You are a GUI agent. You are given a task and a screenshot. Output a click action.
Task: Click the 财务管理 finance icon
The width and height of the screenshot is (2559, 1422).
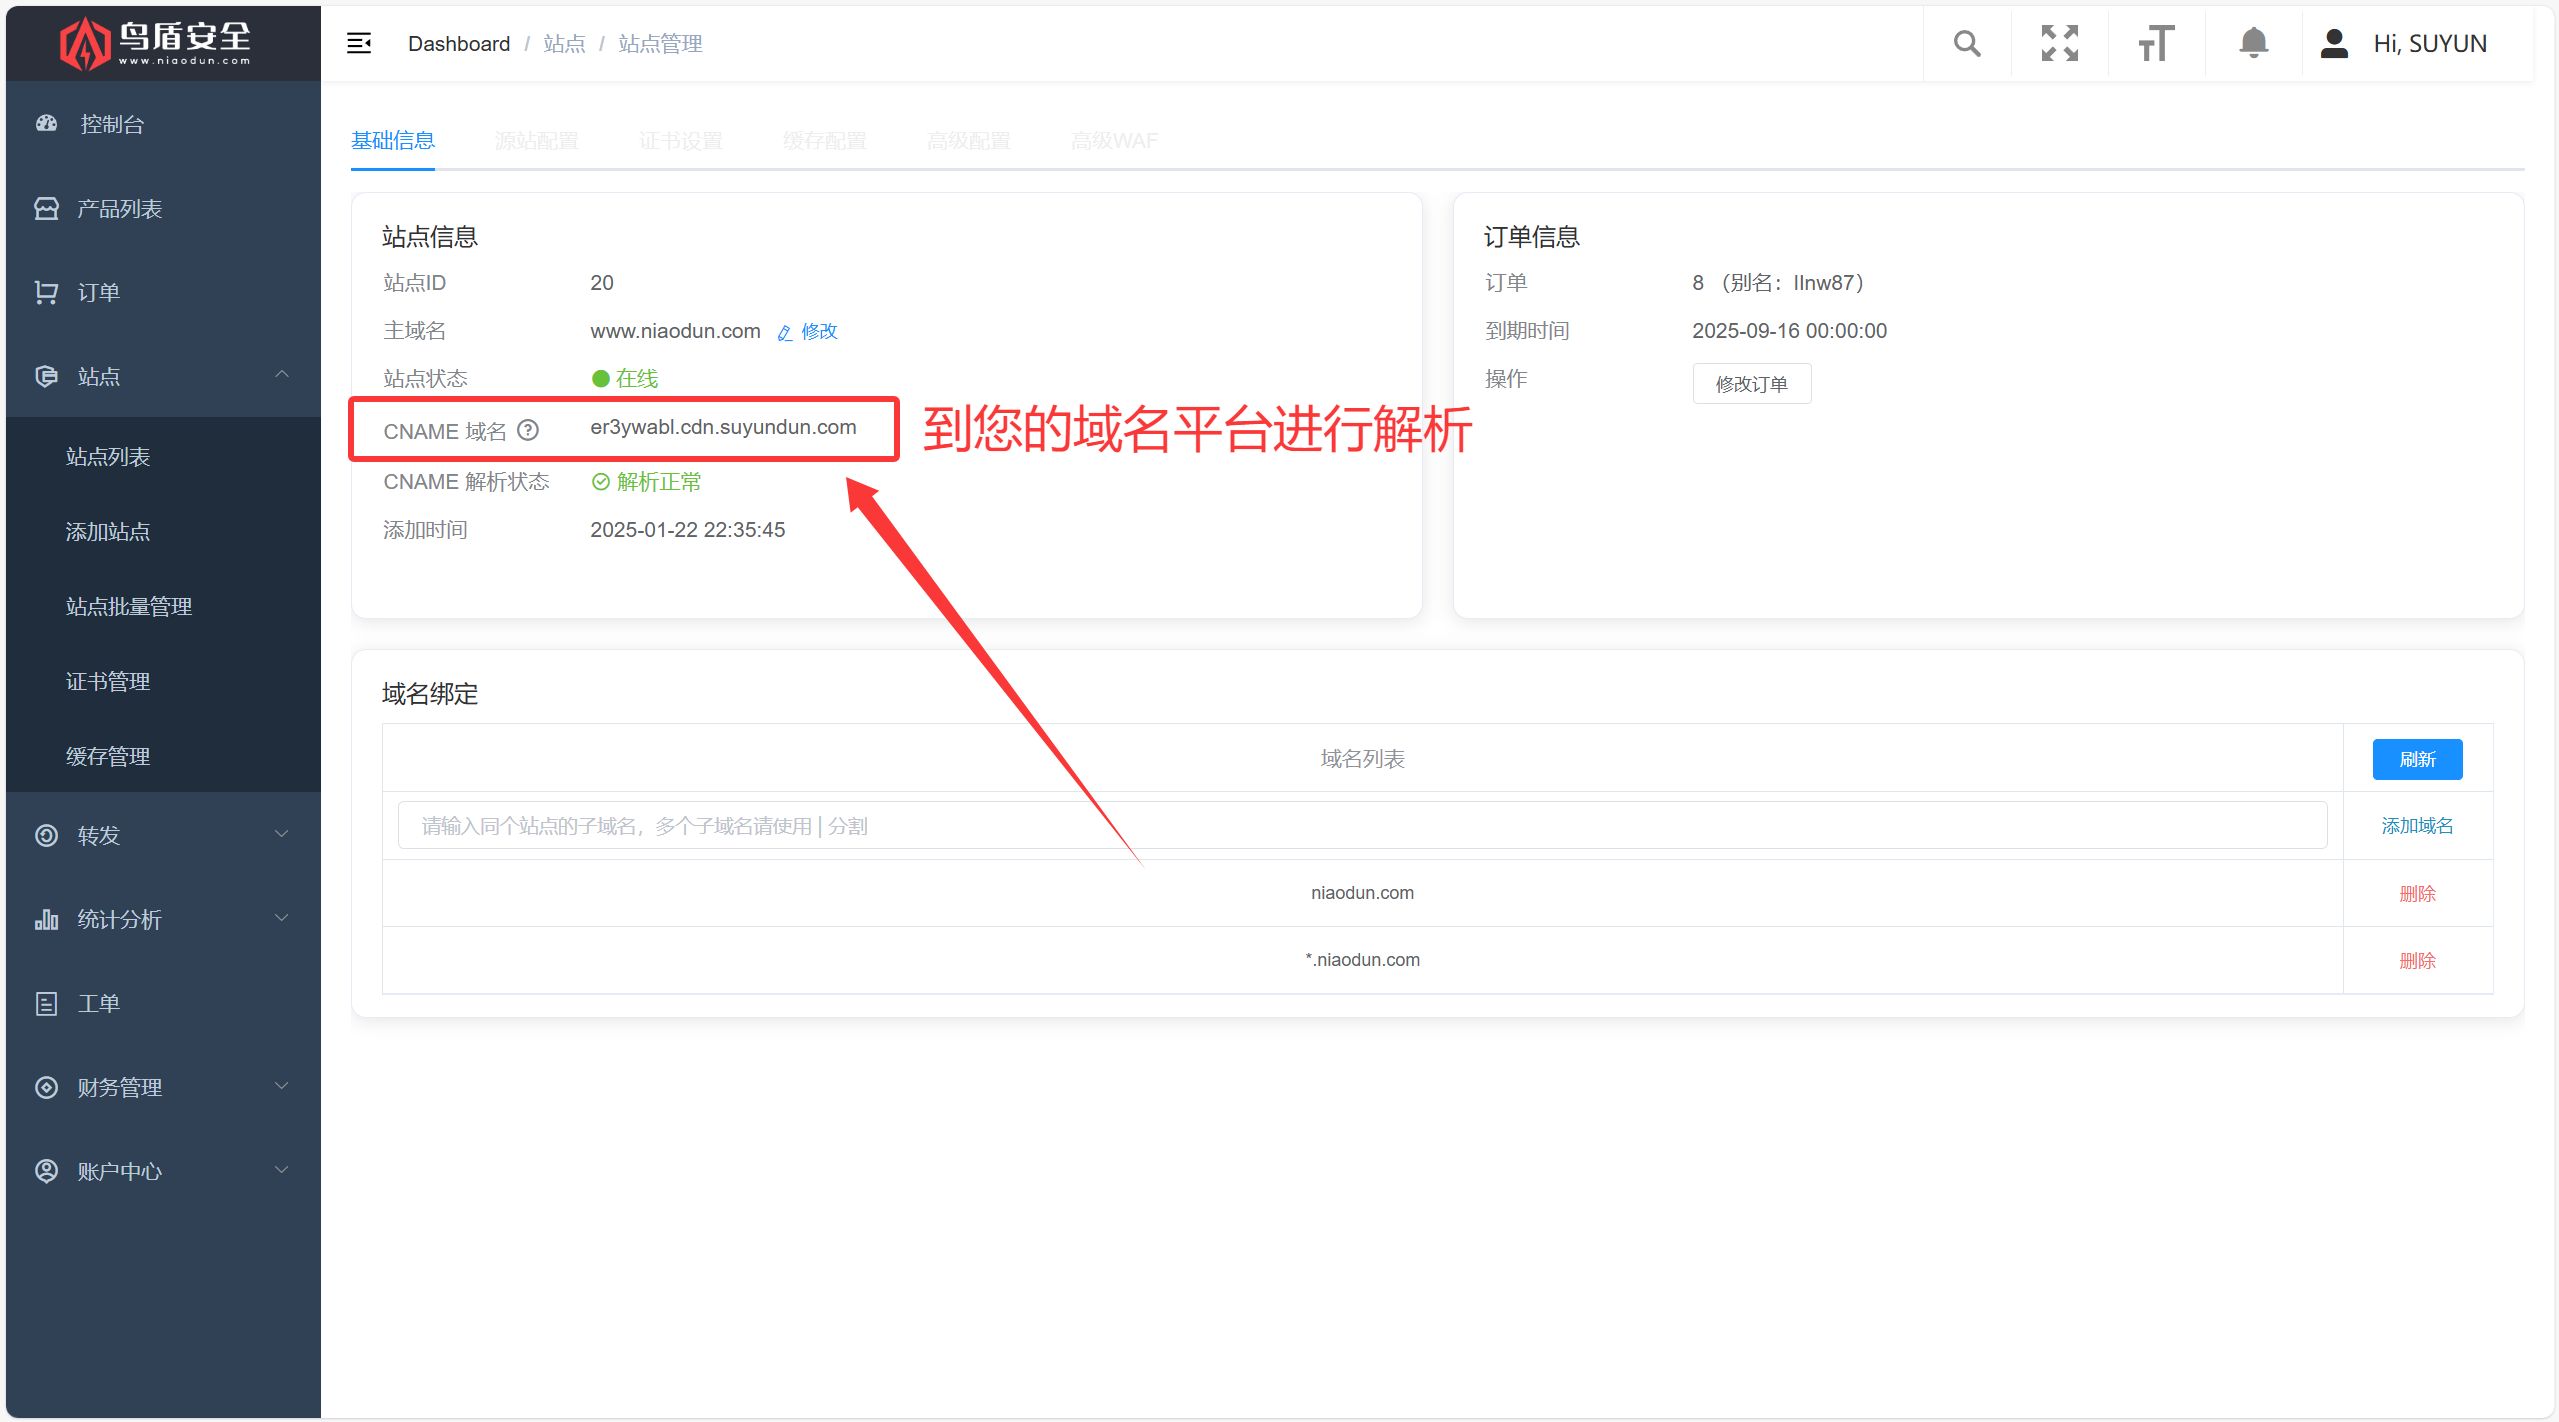(x=47, y=1087)
